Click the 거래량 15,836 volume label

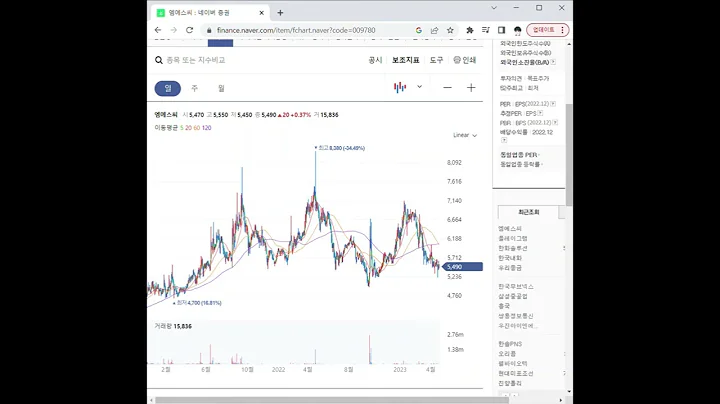(x=173, y=326)
